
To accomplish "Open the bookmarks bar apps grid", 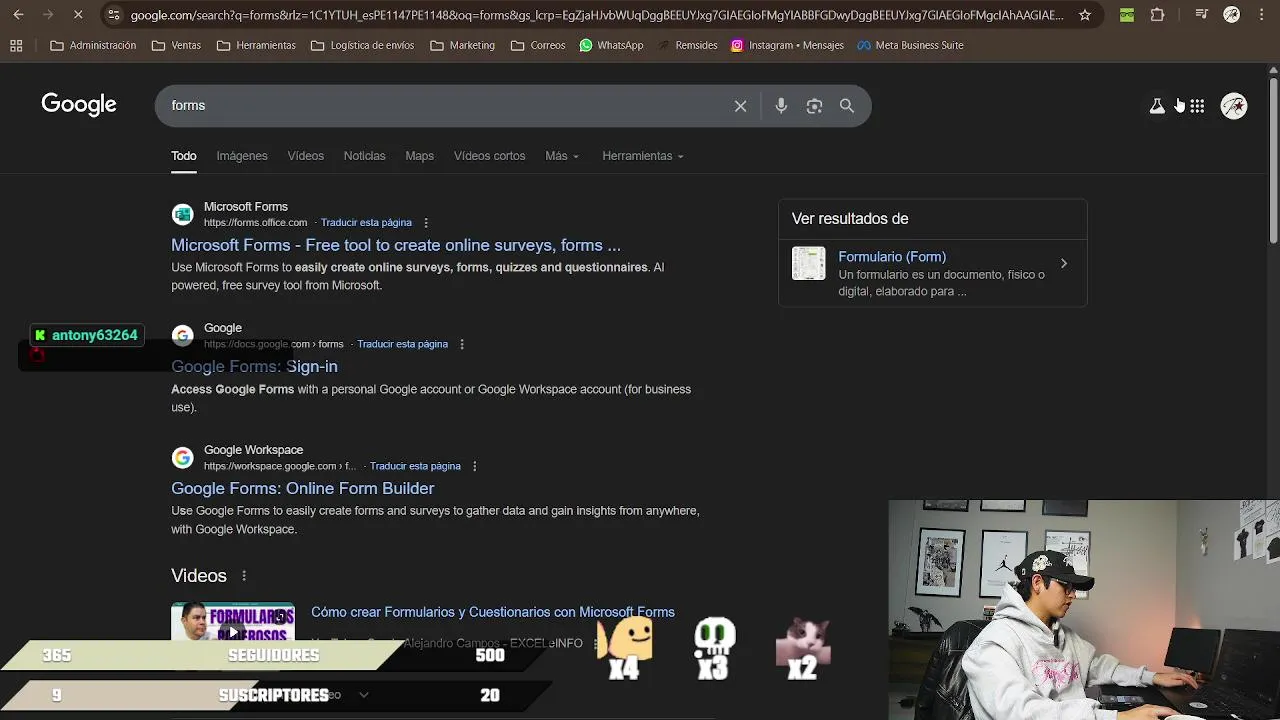I will point(16,45).
